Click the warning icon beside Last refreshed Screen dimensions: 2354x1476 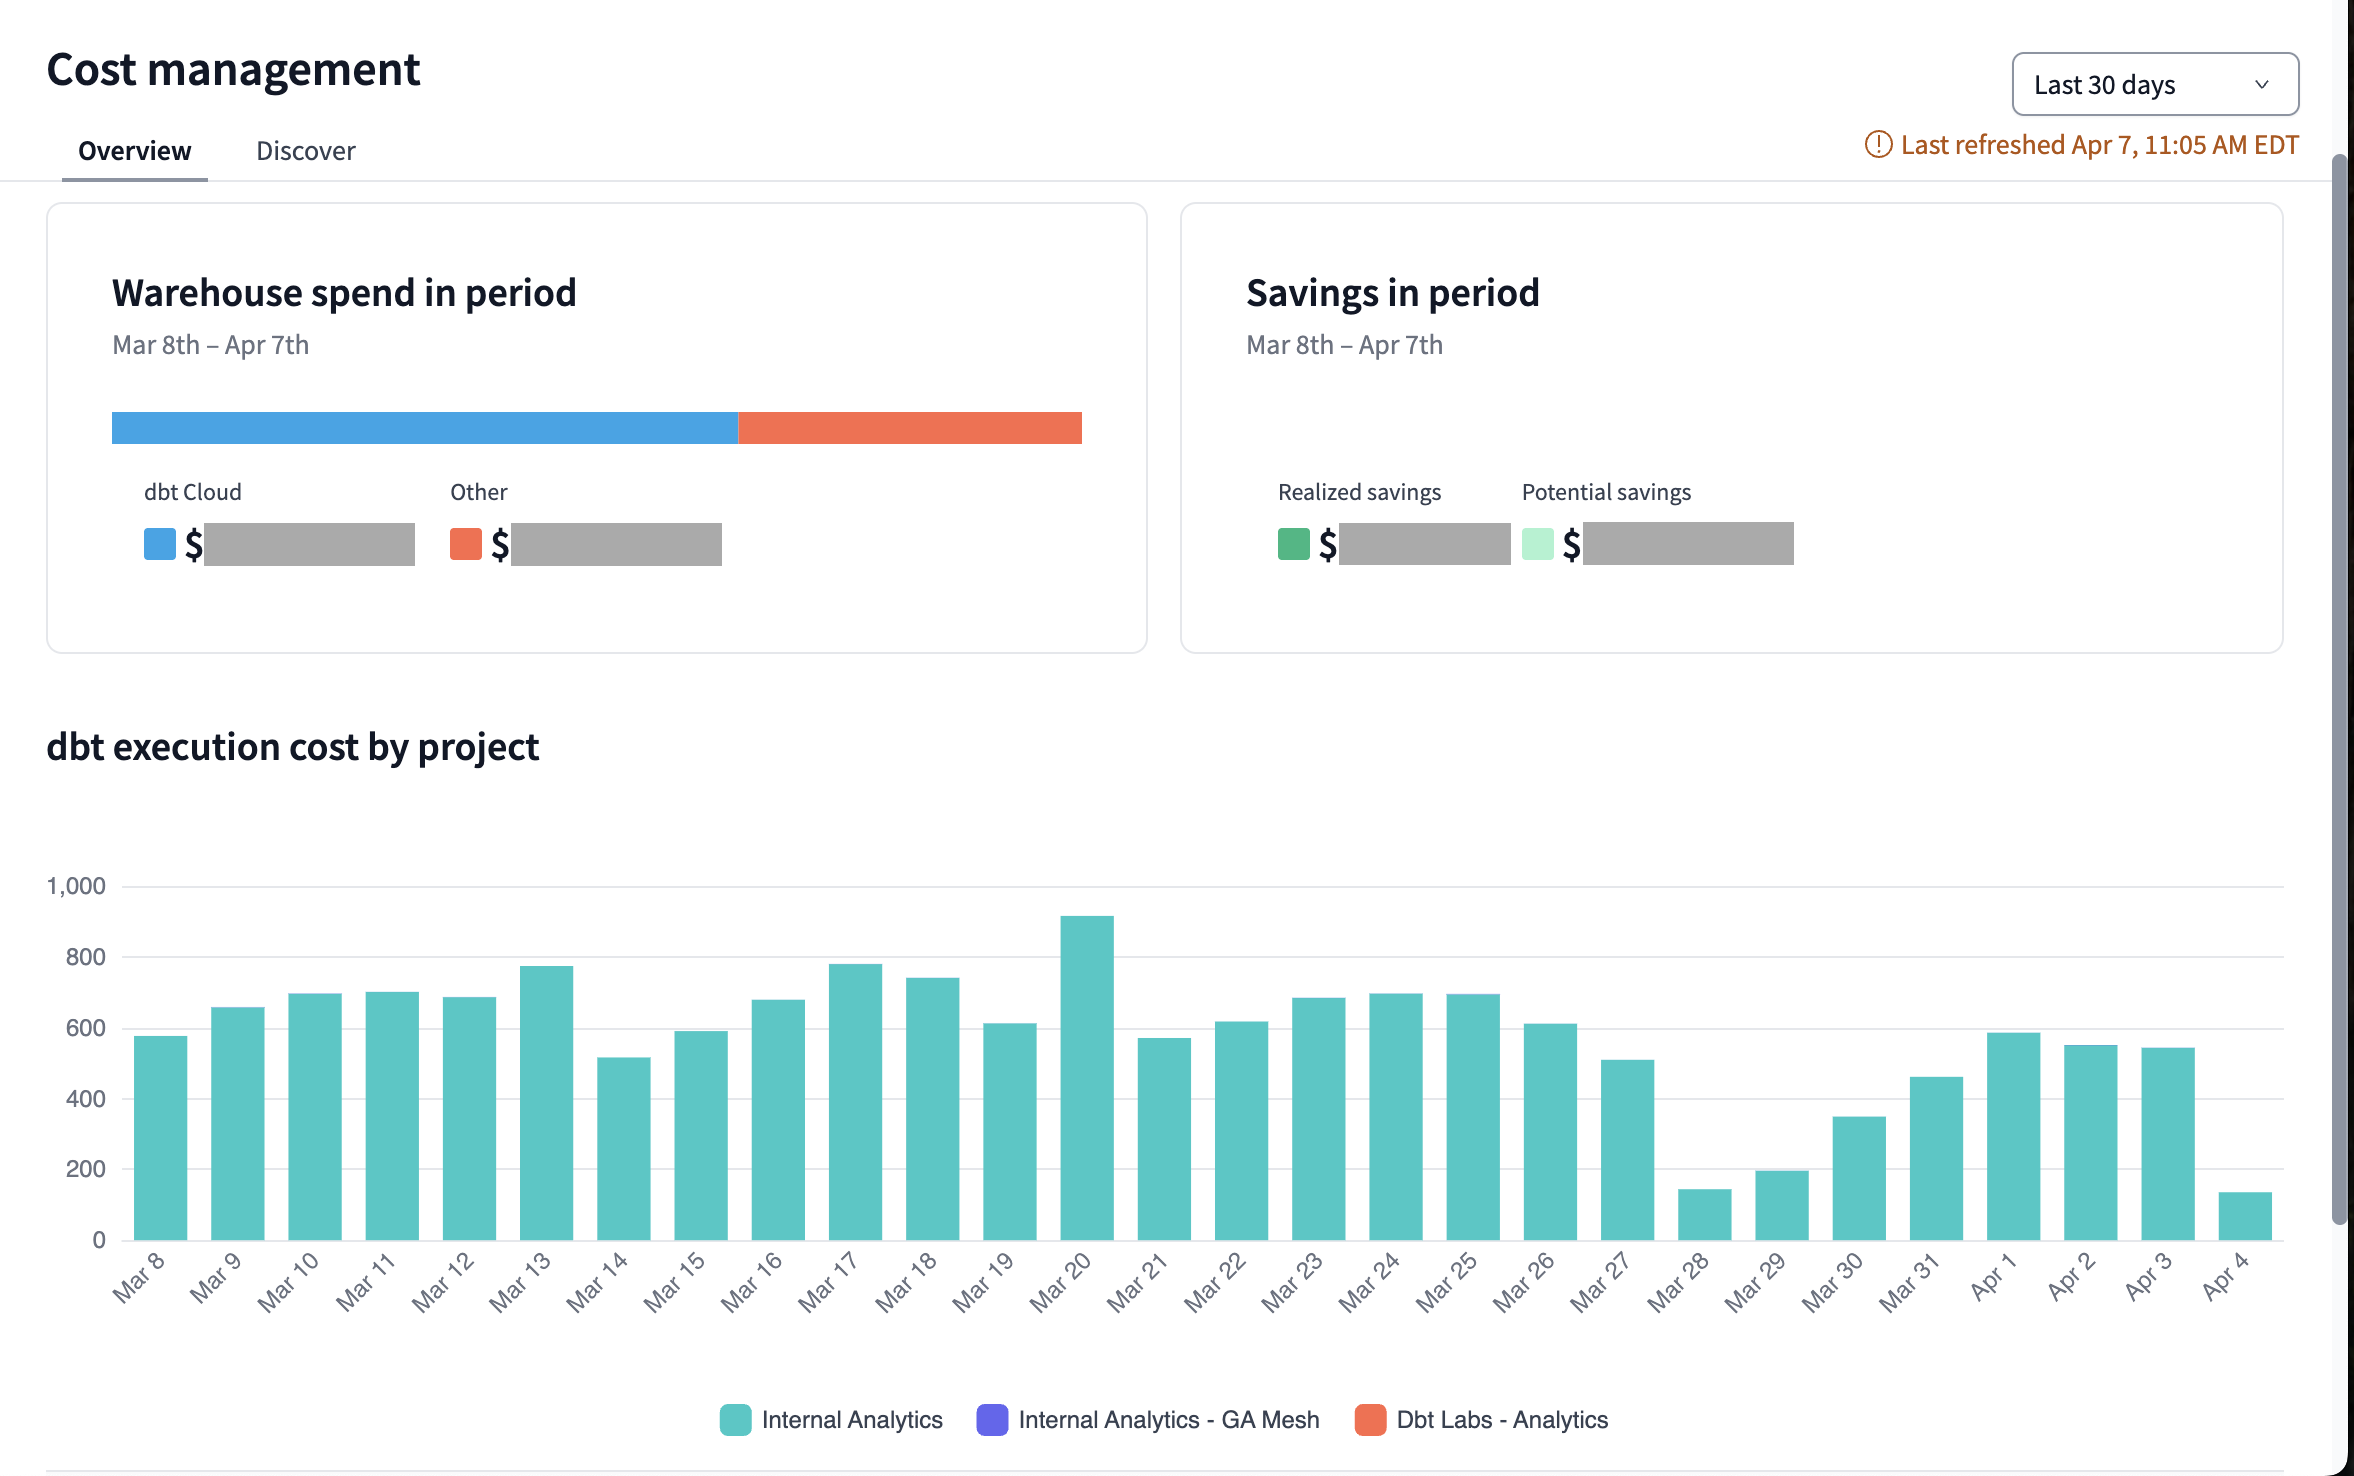click(x=1878, y=145)
